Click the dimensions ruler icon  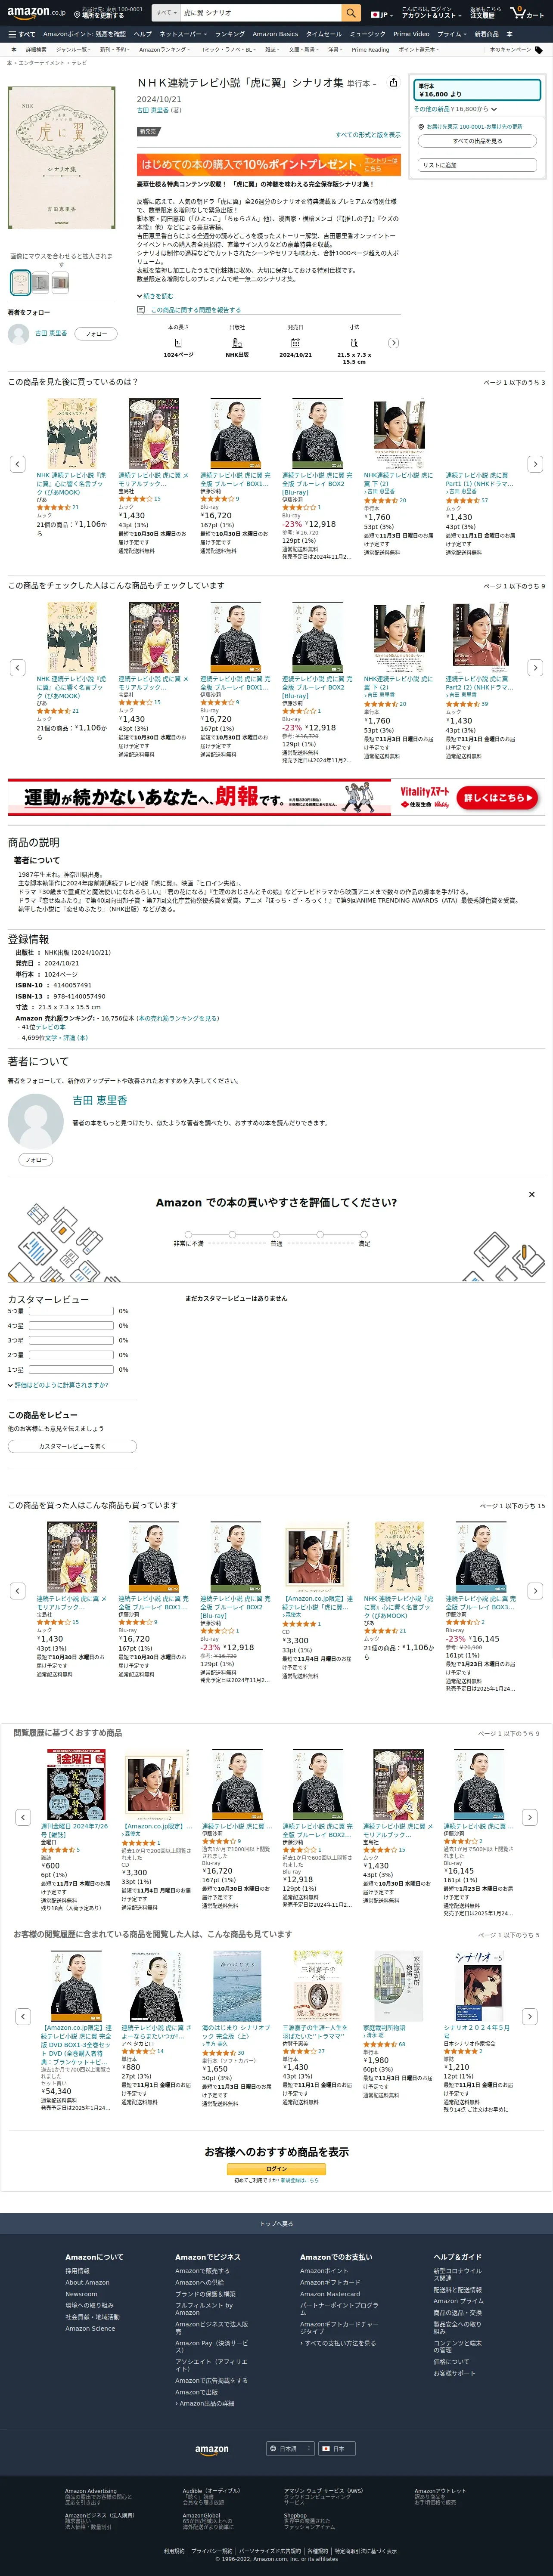point(354,342)
